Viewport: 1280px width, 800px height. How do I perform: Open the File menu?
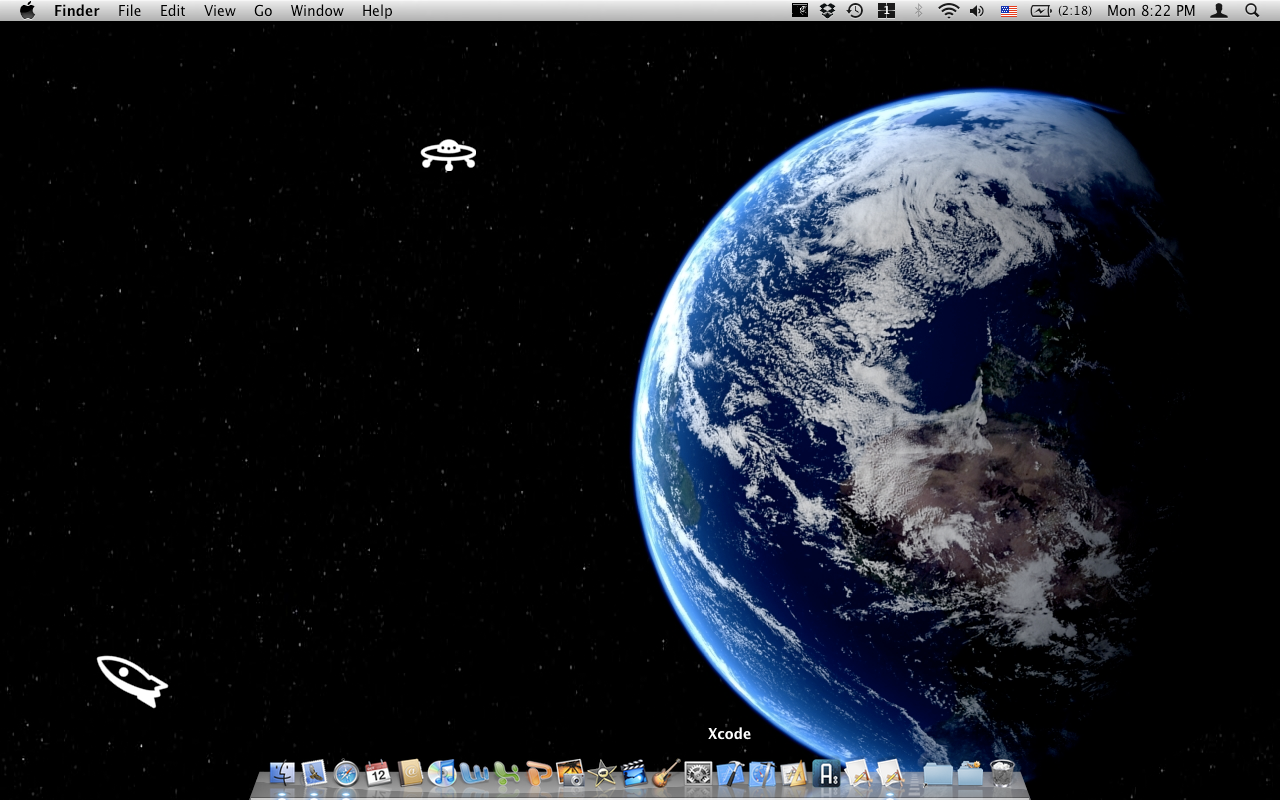[x=129, y=11]
